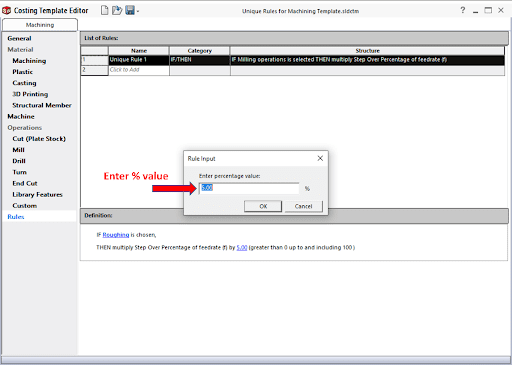Screen dimensions: 512x365
Task: Minimize the Costing Template Editor window
Action: (x=476, y=11)
